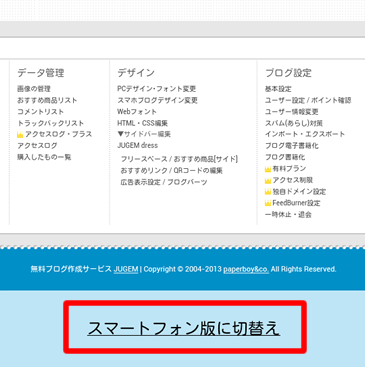Open 画像の管理 under データ管理

34,89
